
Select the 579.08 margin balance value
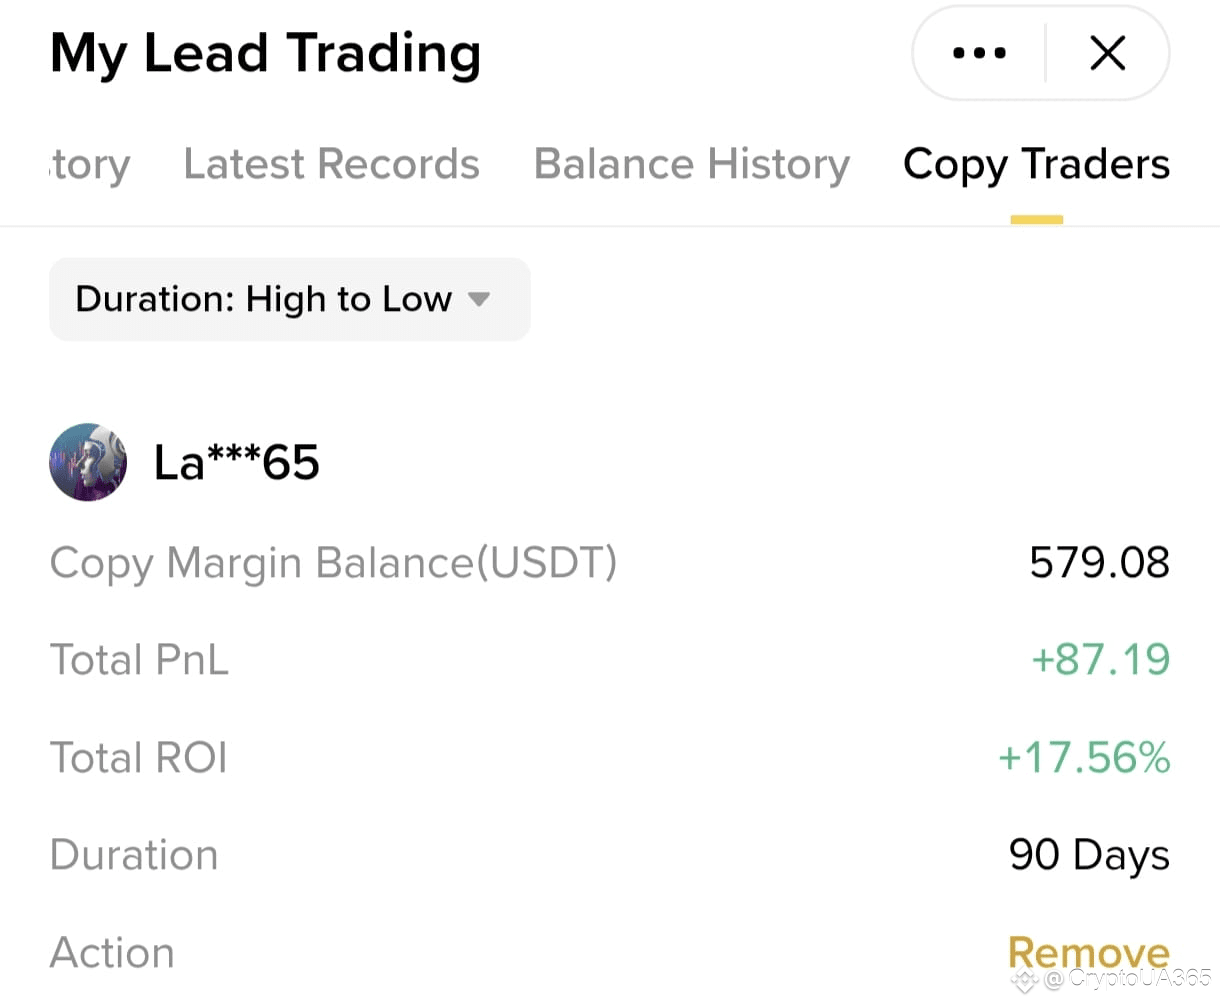(x=1099, y=563)
